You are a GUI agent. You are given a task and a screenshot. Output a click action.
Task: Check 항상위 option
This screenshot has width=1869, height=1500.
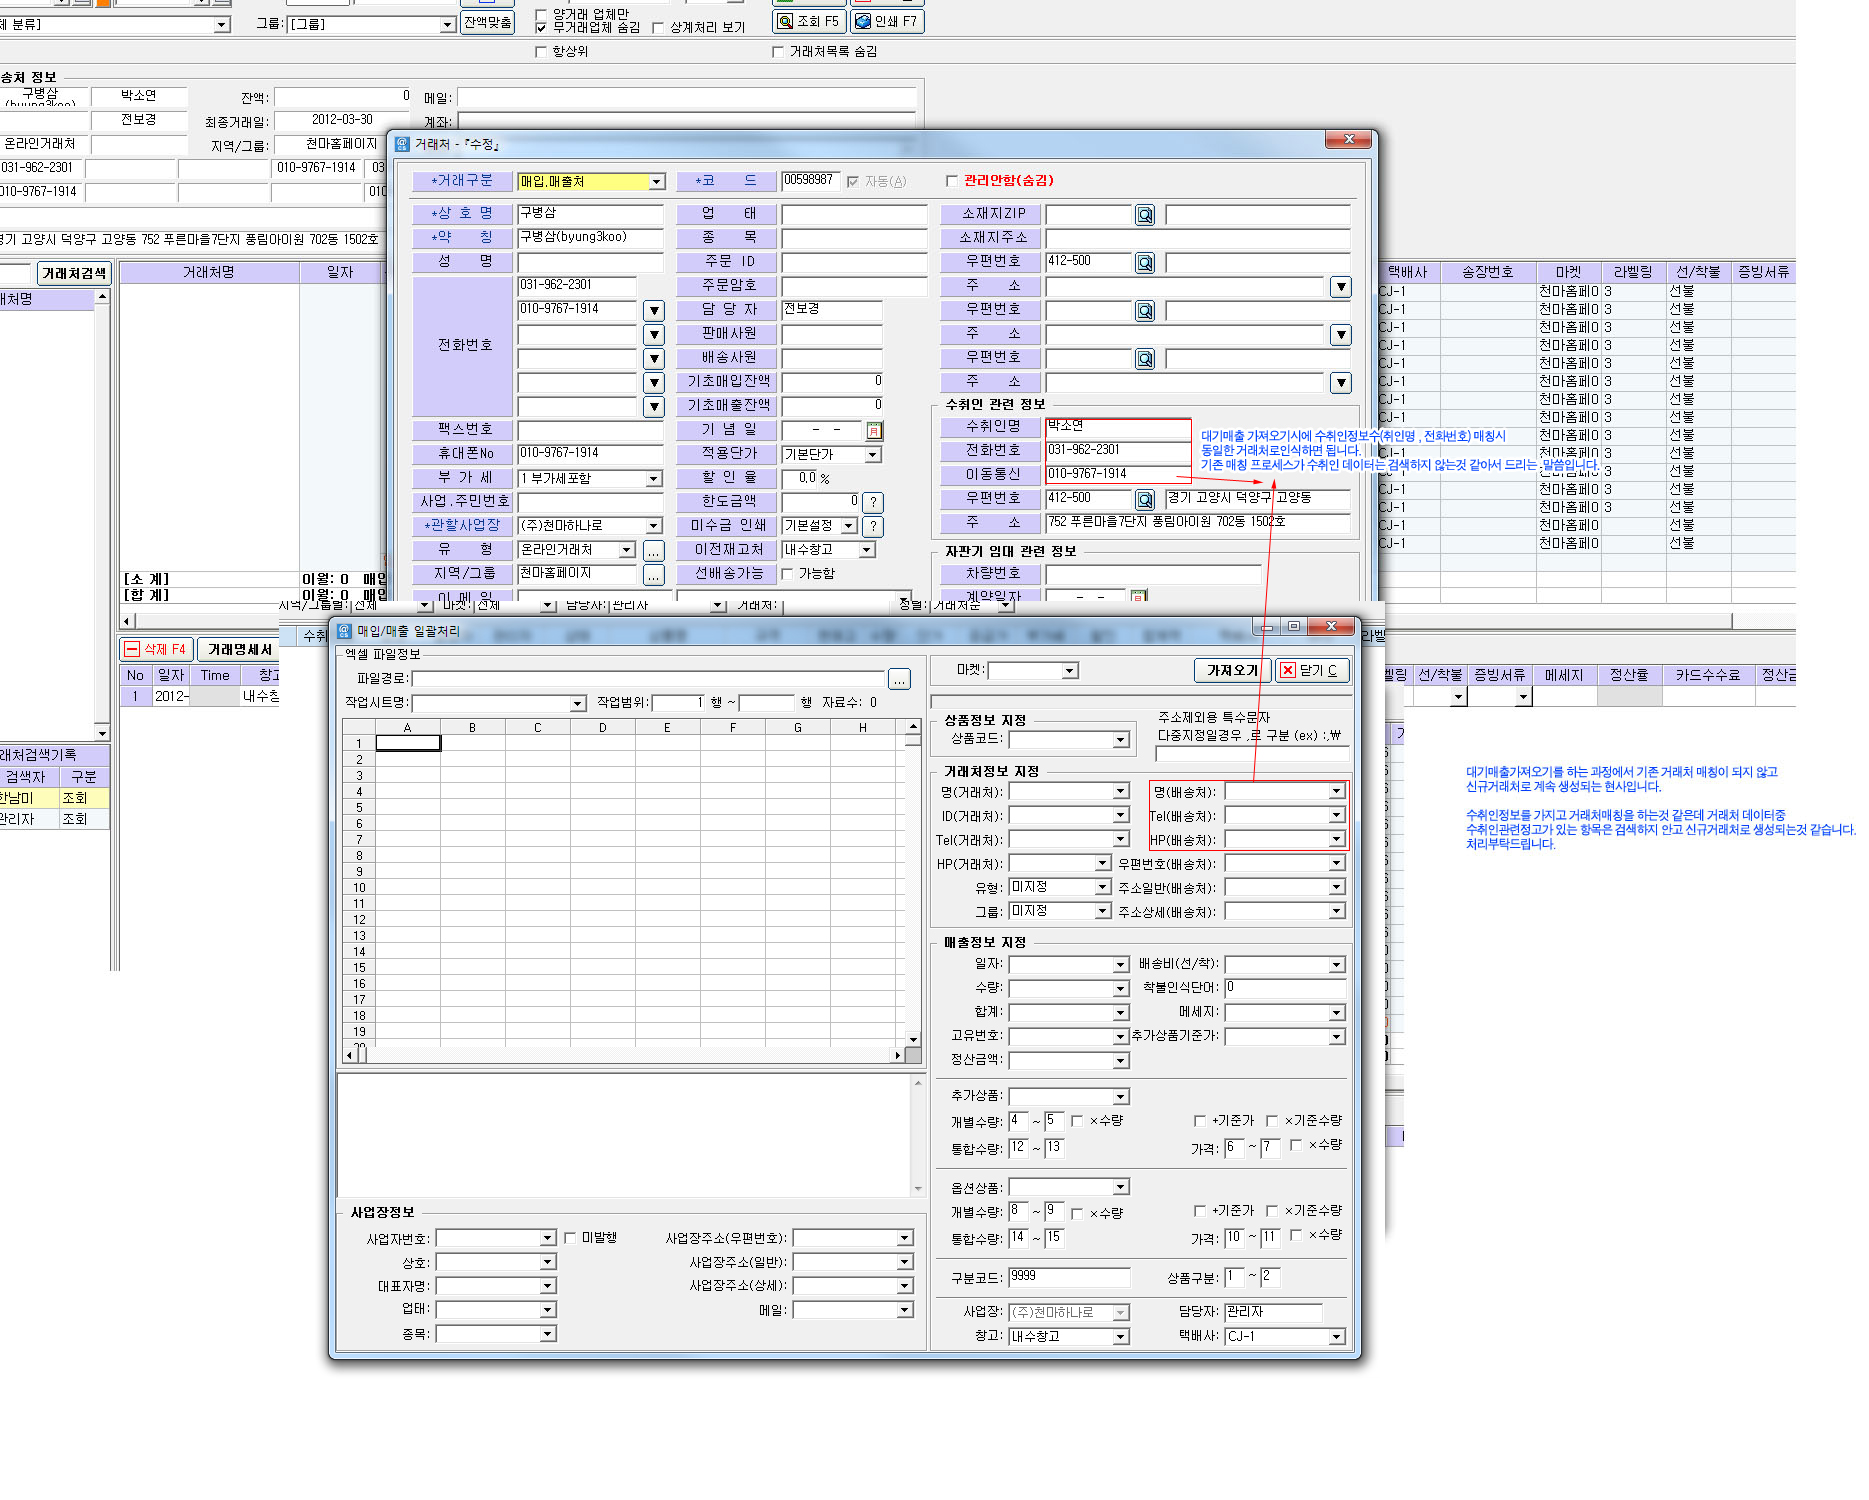[x=541, y=52]
